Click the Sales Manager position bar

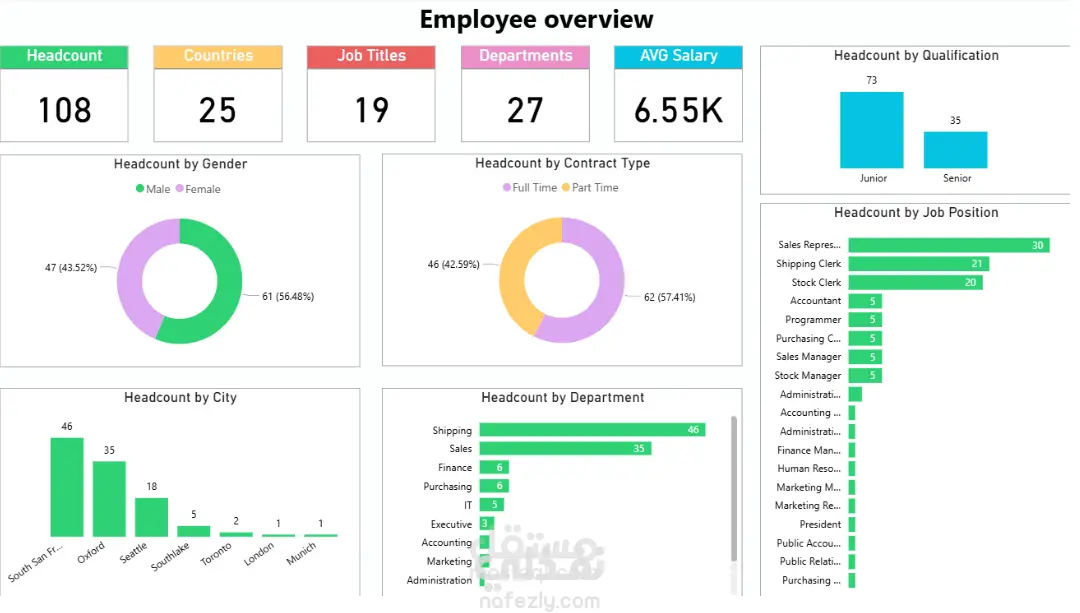coord(865,357)
